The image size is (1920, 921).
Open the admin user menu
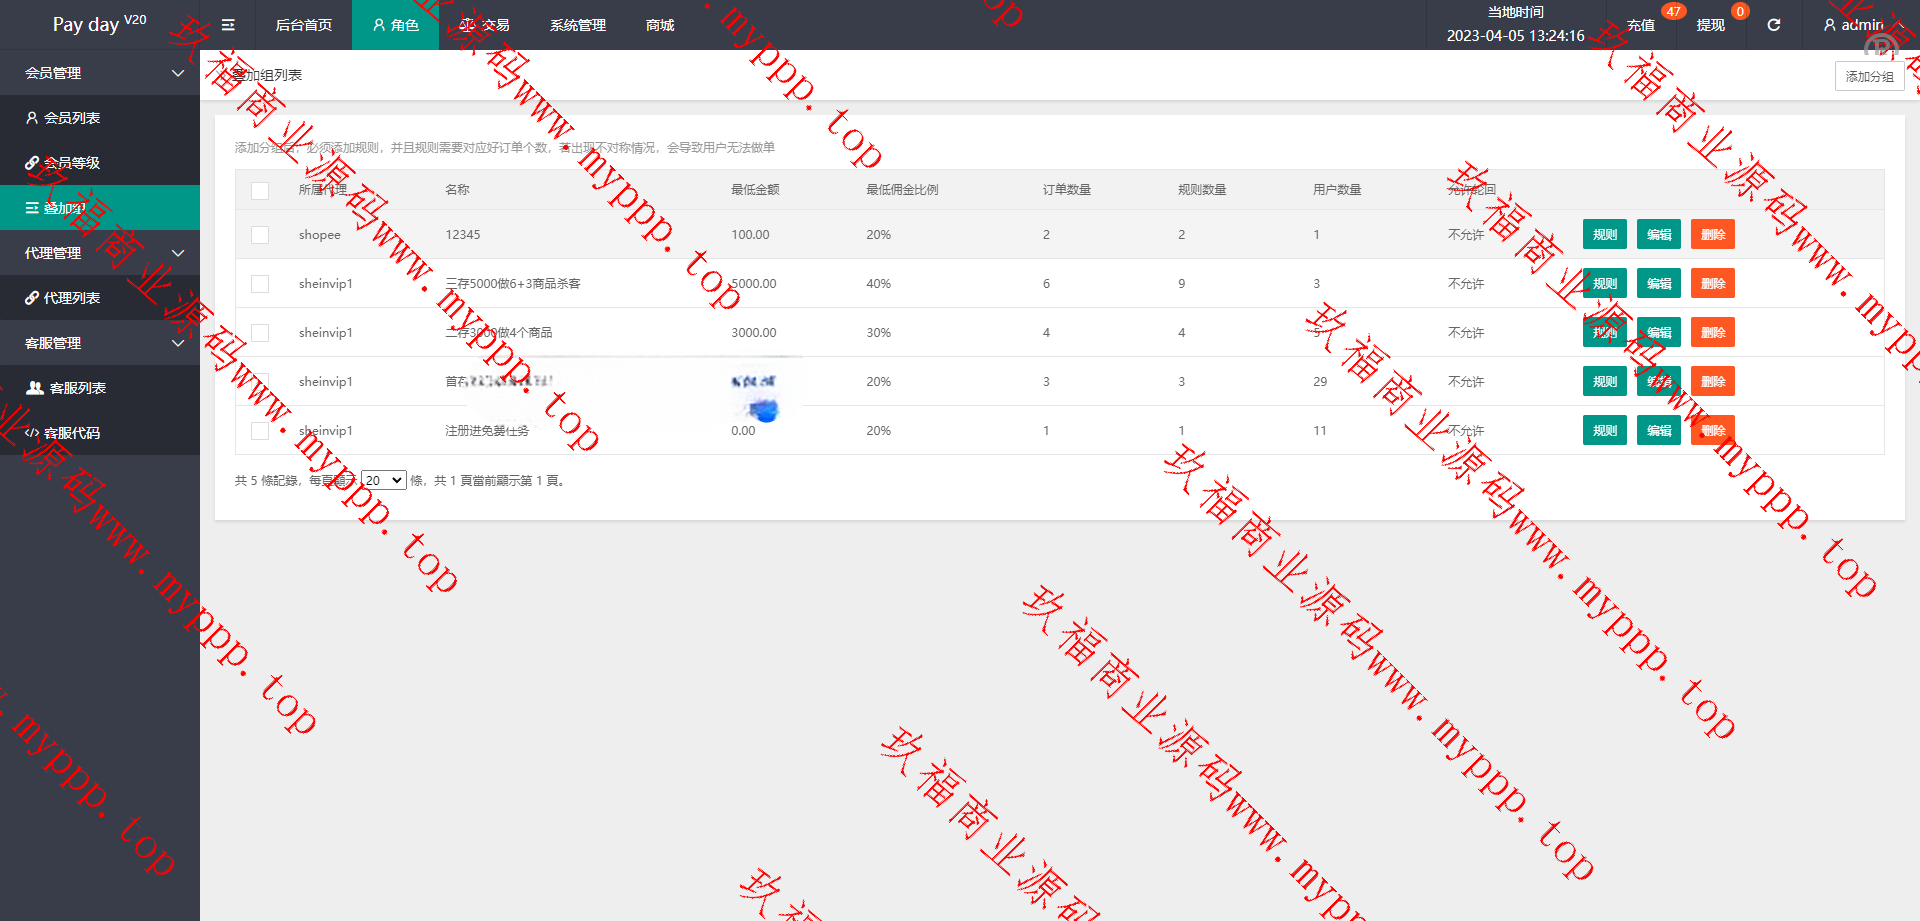[1856, 25]
